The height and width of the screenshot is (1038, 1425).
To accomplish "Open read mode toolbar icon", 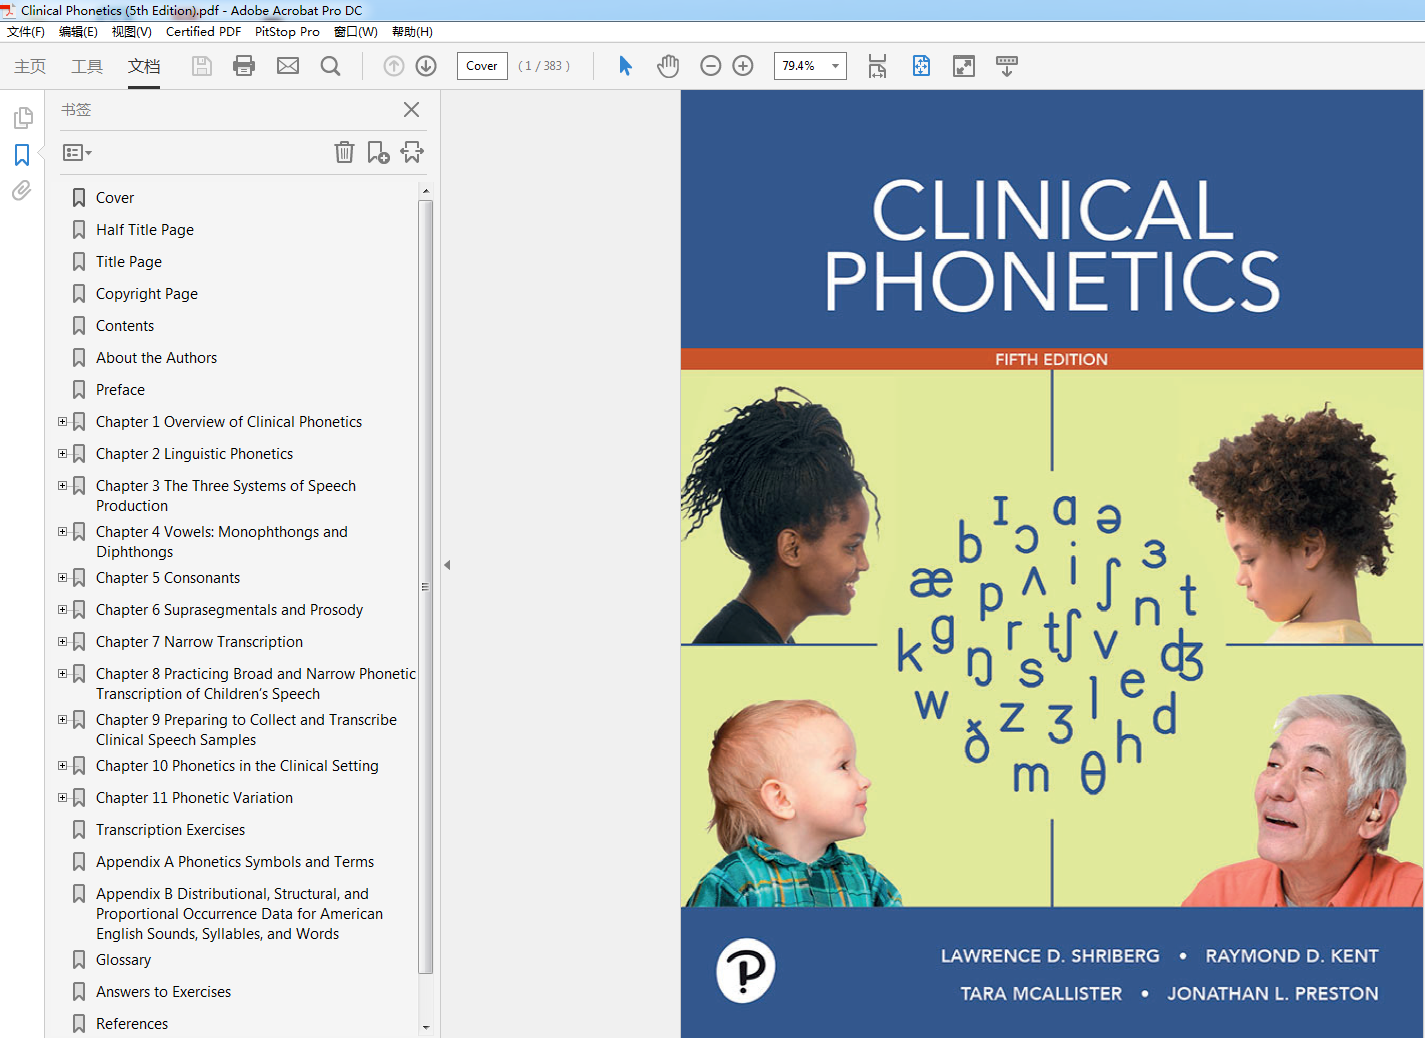I will [1007, 66].
